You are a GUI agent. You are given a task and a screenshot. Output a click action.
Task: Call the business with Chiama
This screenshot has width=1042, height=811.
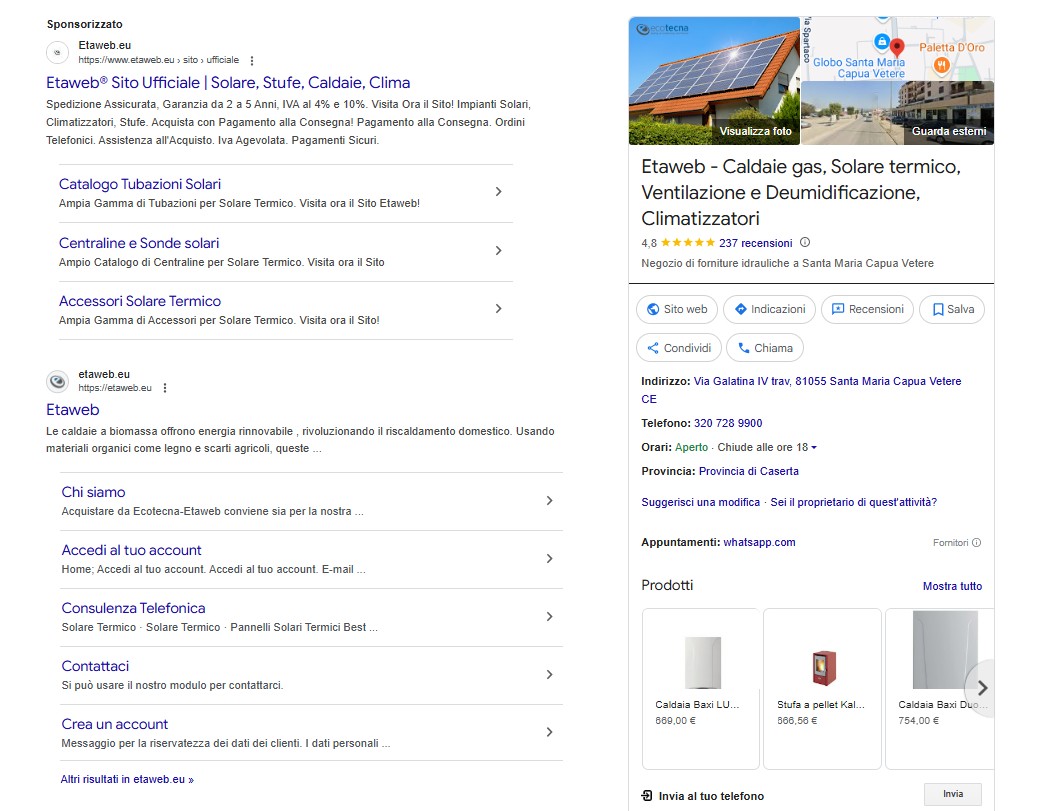click(x=765, y=348)
